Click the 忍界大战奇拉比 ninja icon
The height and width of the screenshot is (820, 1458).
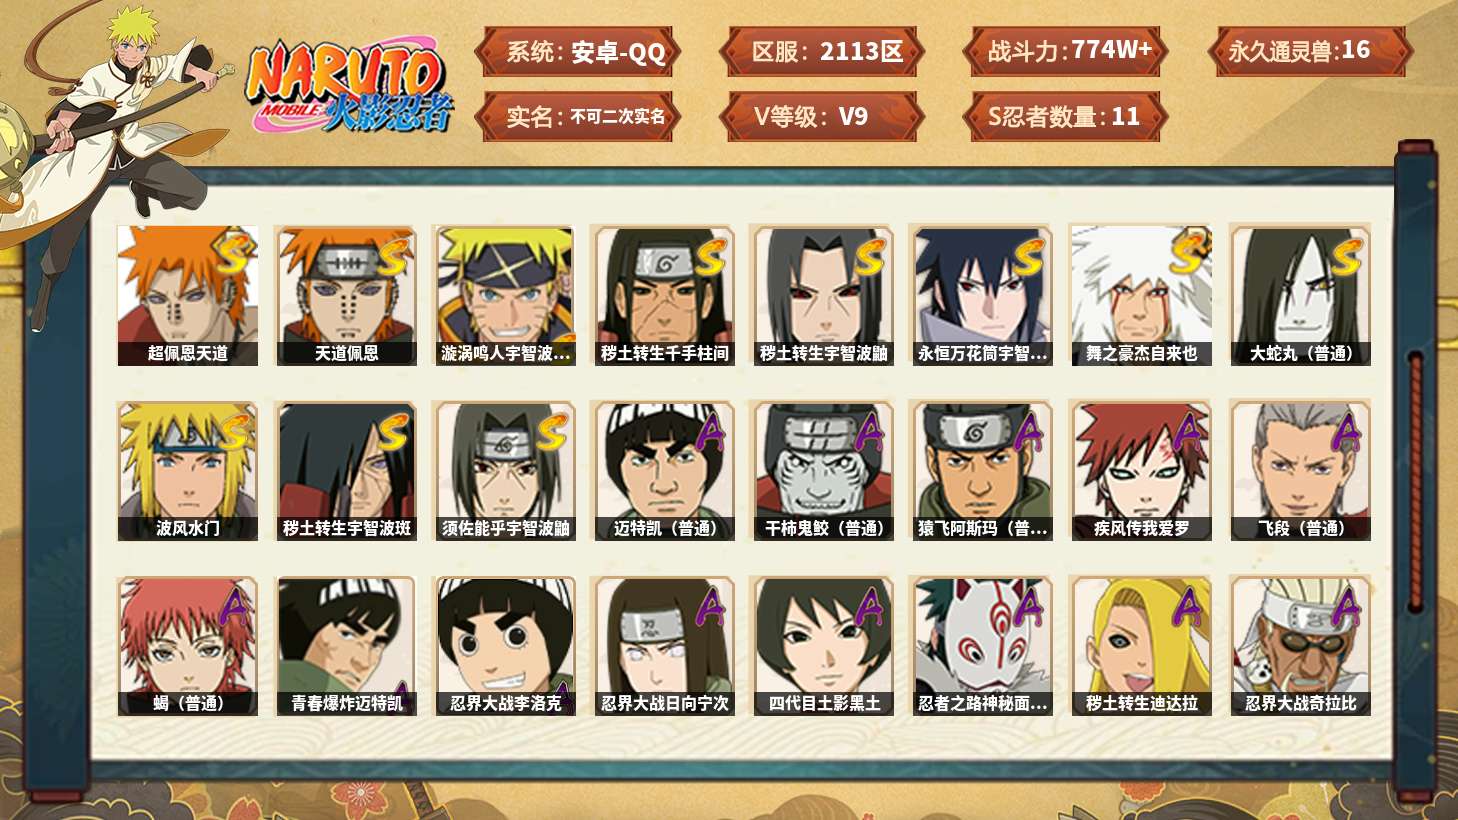click(x=1300, y=646)
